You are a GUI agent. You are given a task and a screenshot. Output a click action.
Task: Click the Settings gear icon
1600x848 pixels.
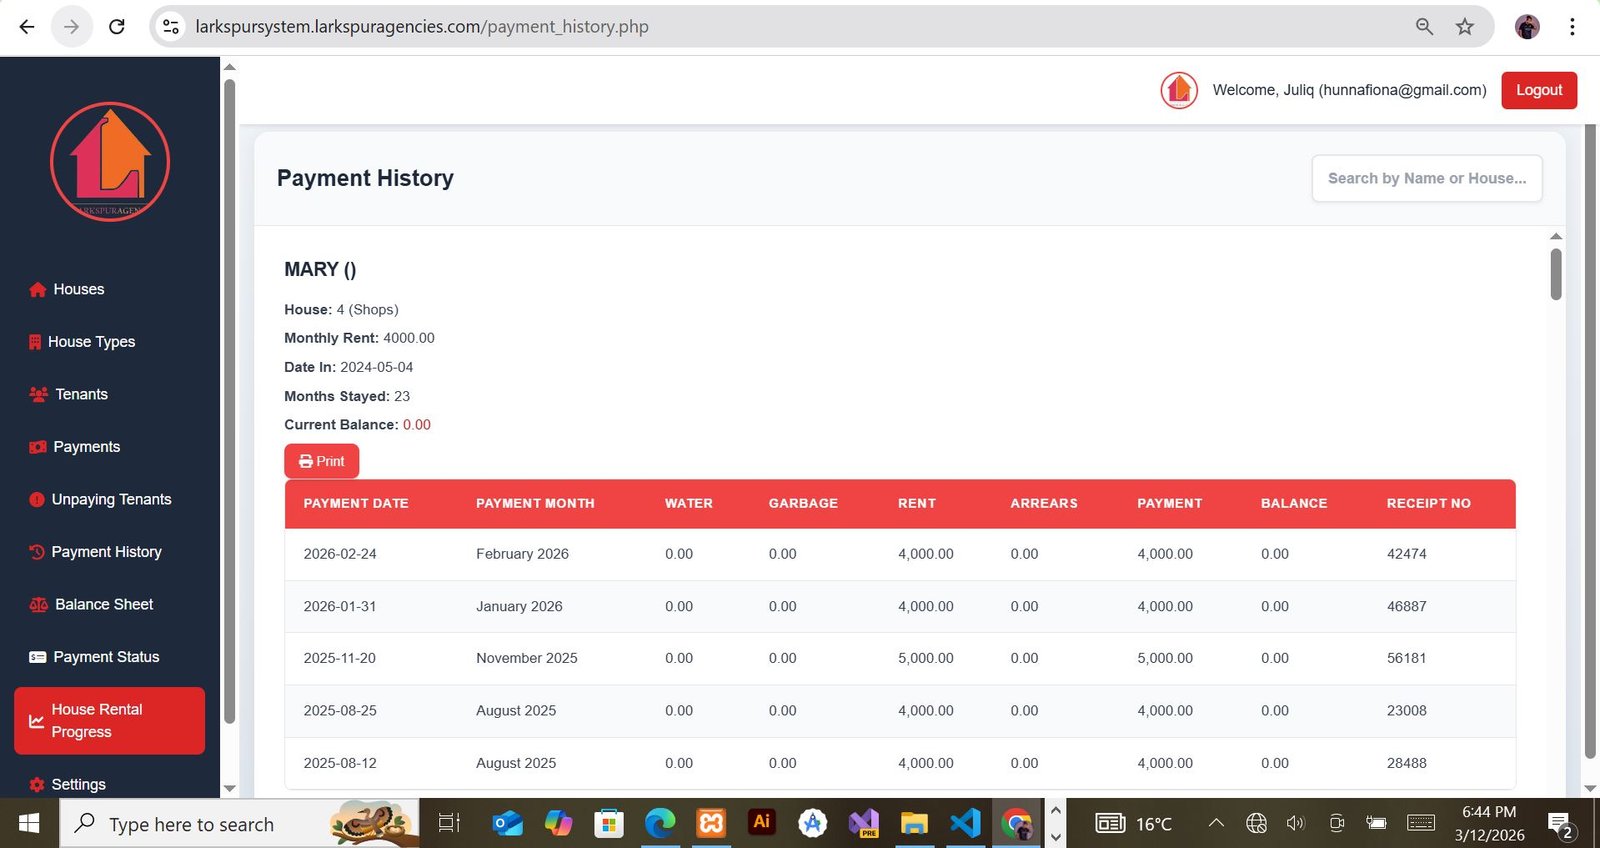coord(37,785)
